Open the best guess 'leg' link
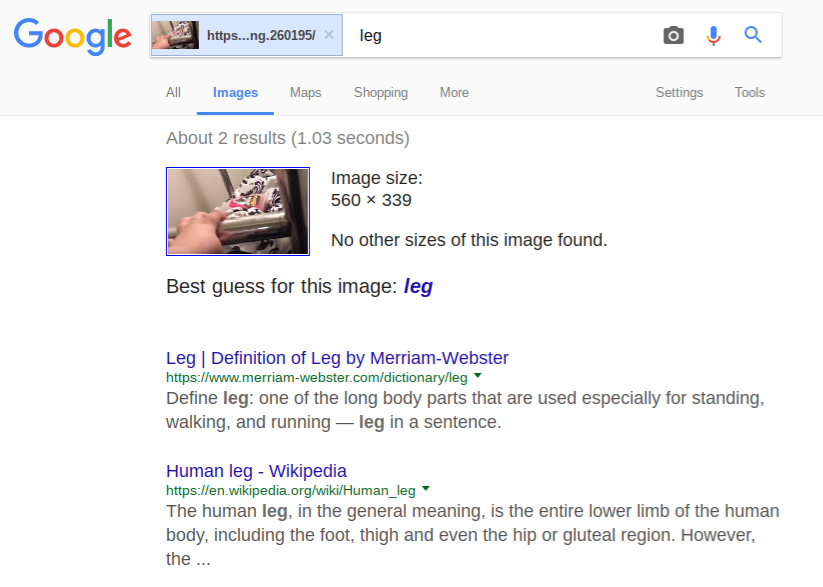Image resolution: width=823 pixels, height=587 pixels. click(x=418, y=287)
